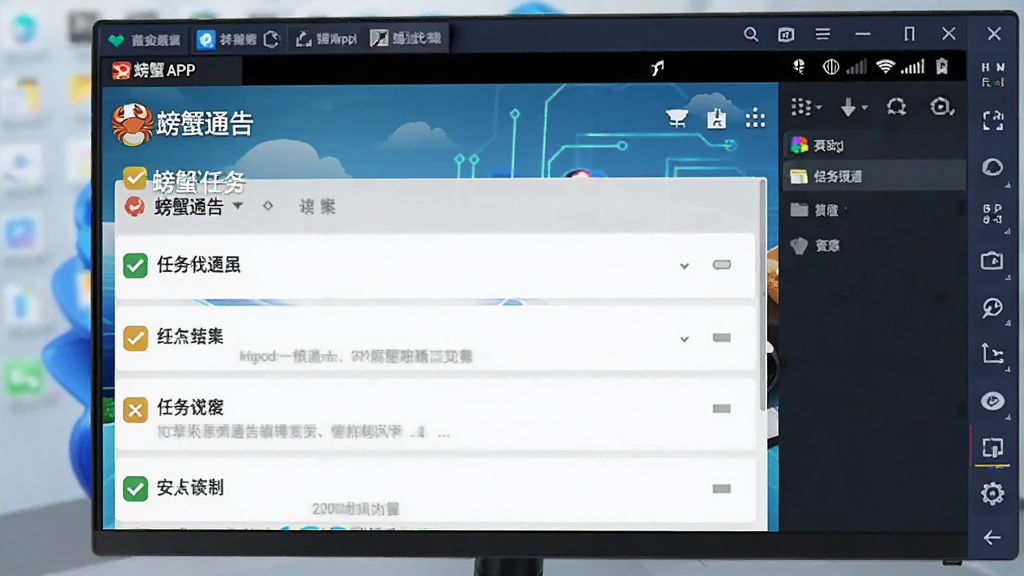The height and width of the screenshot is (576, 1024).
Task: Click the screenshot camera icon in the right sidebar
Action: coord(992,261)
